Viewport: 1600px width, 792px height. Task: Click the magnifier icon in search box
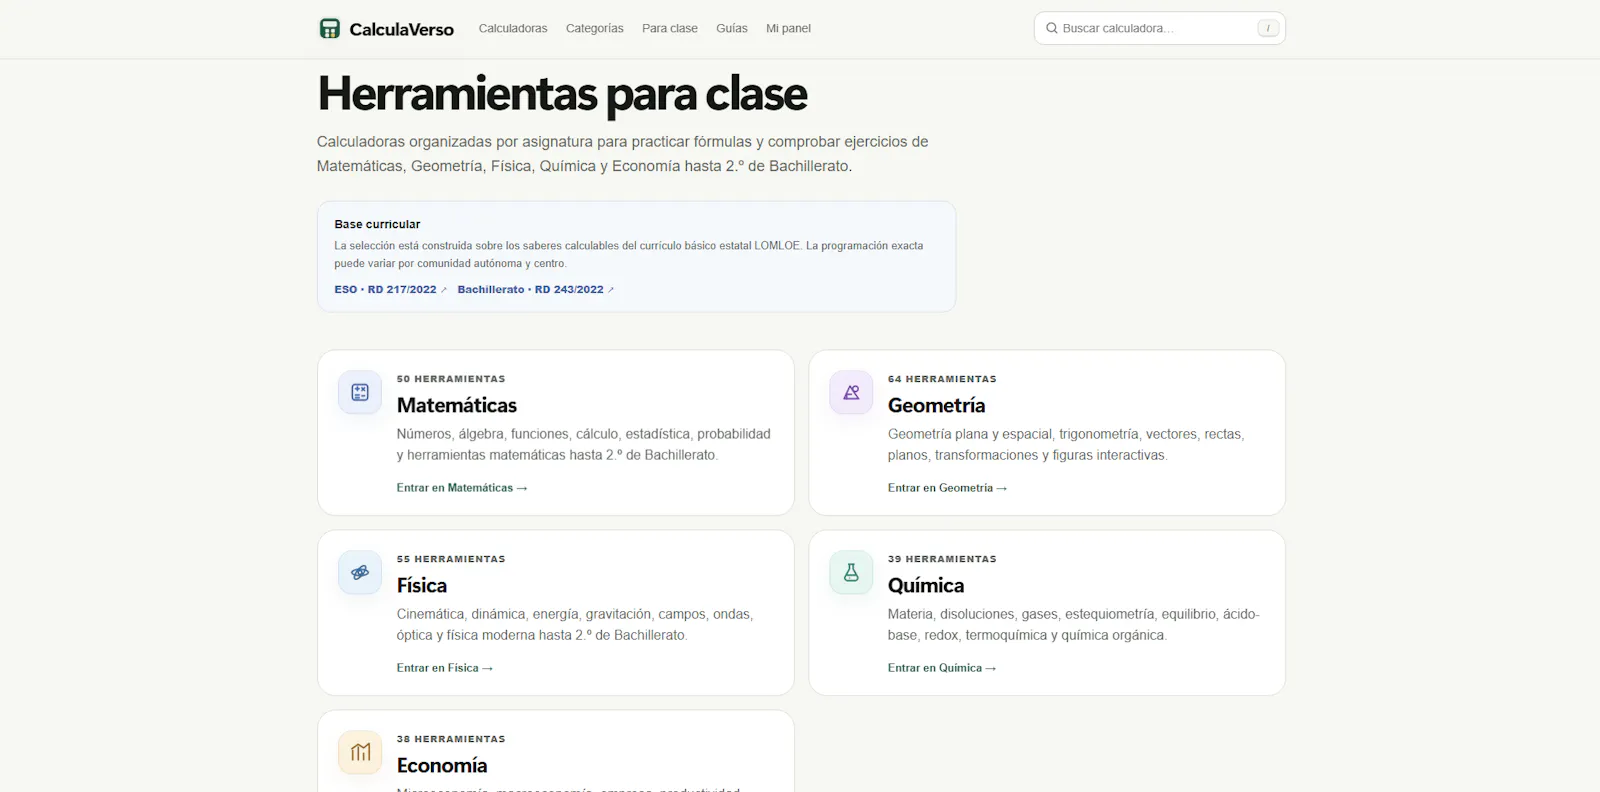click(x=1051, y=28)
